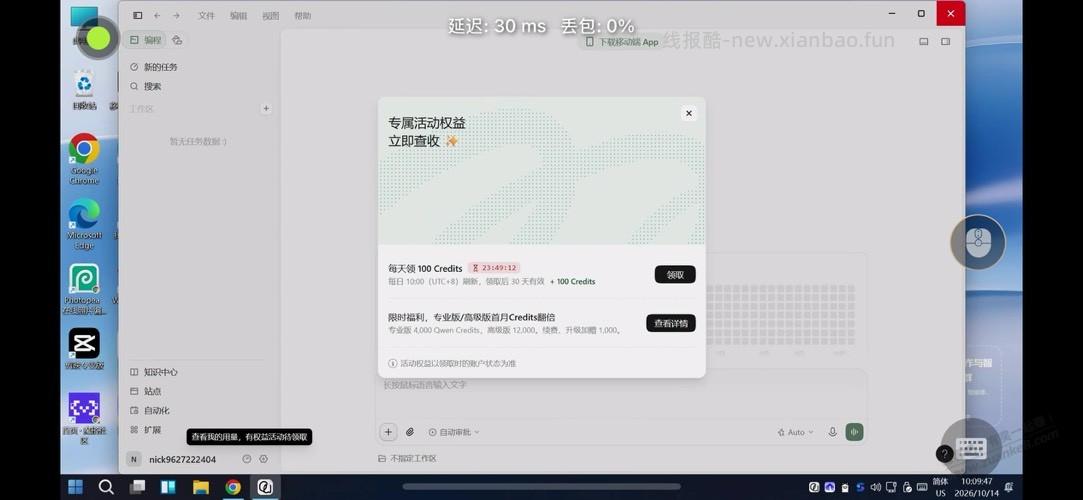
Task: Click the green voice waveform button
Action: pyautogui.click(x=854, y=432)
